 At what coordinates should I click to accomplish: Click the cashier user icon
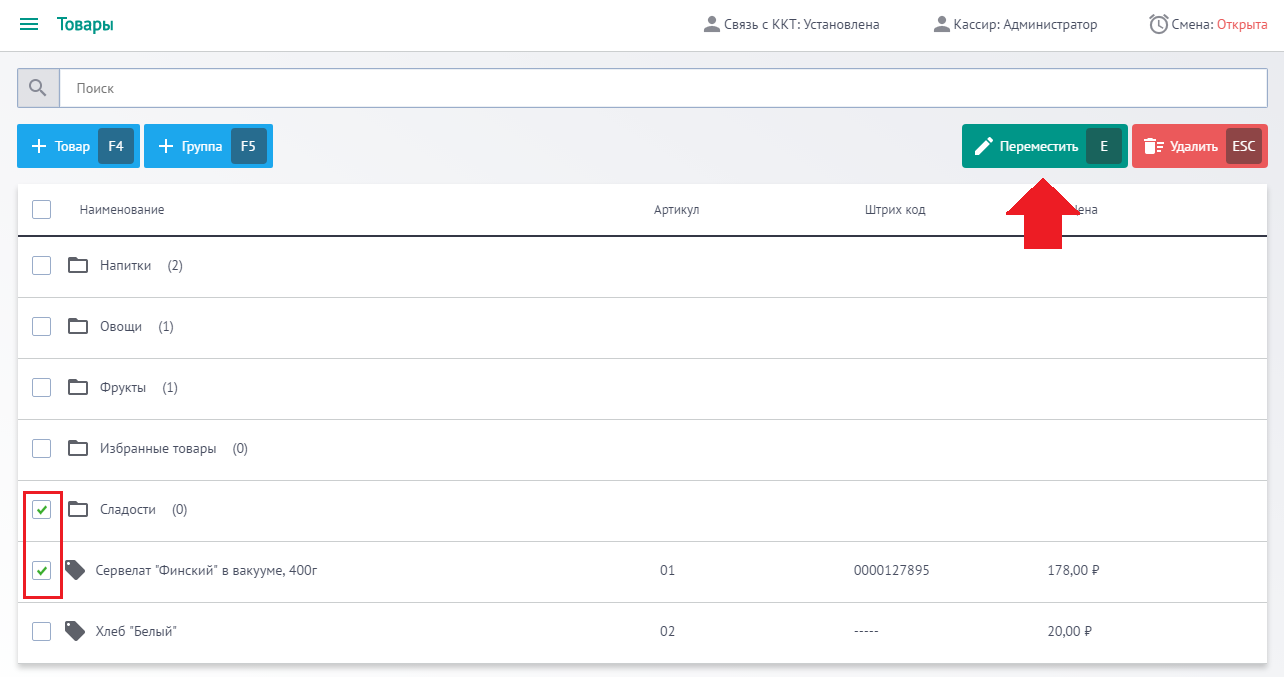tap(940, 24)
